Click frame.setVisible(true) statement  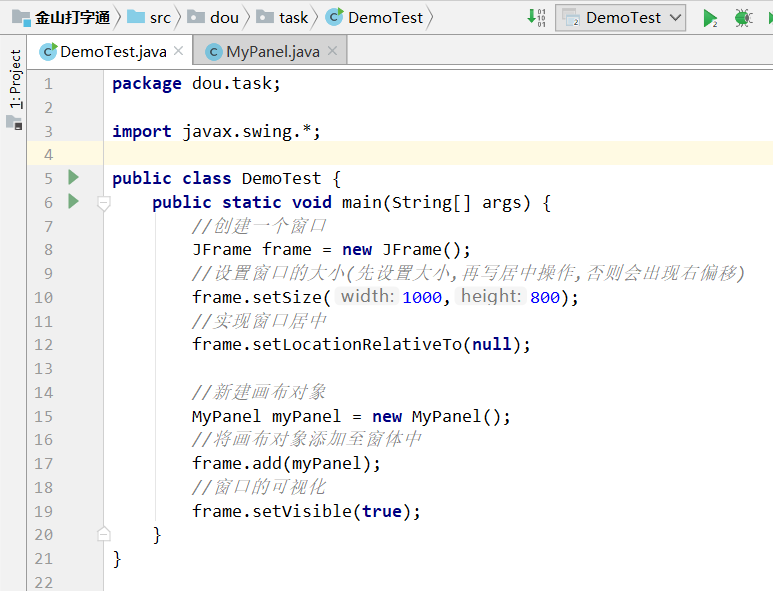point(306,512)
